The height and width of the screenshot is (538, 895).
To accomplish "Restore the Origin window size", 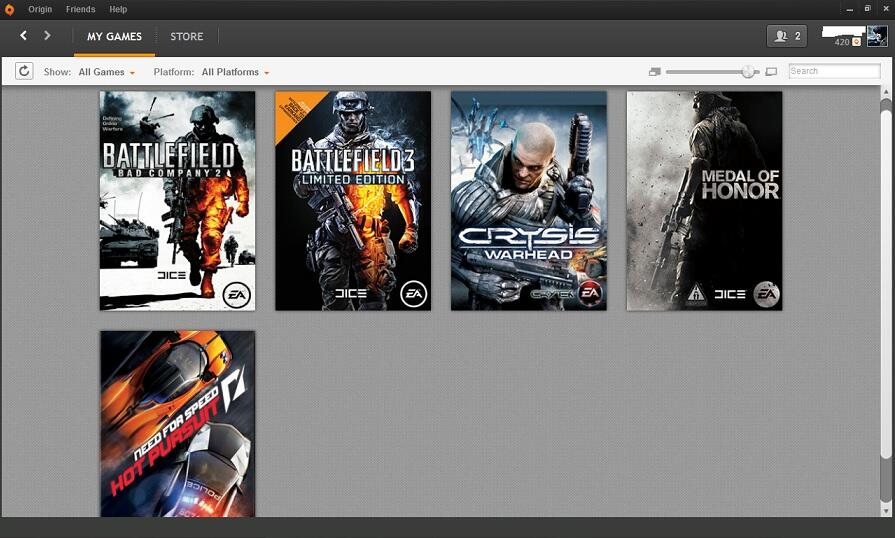I will point(867,9).
